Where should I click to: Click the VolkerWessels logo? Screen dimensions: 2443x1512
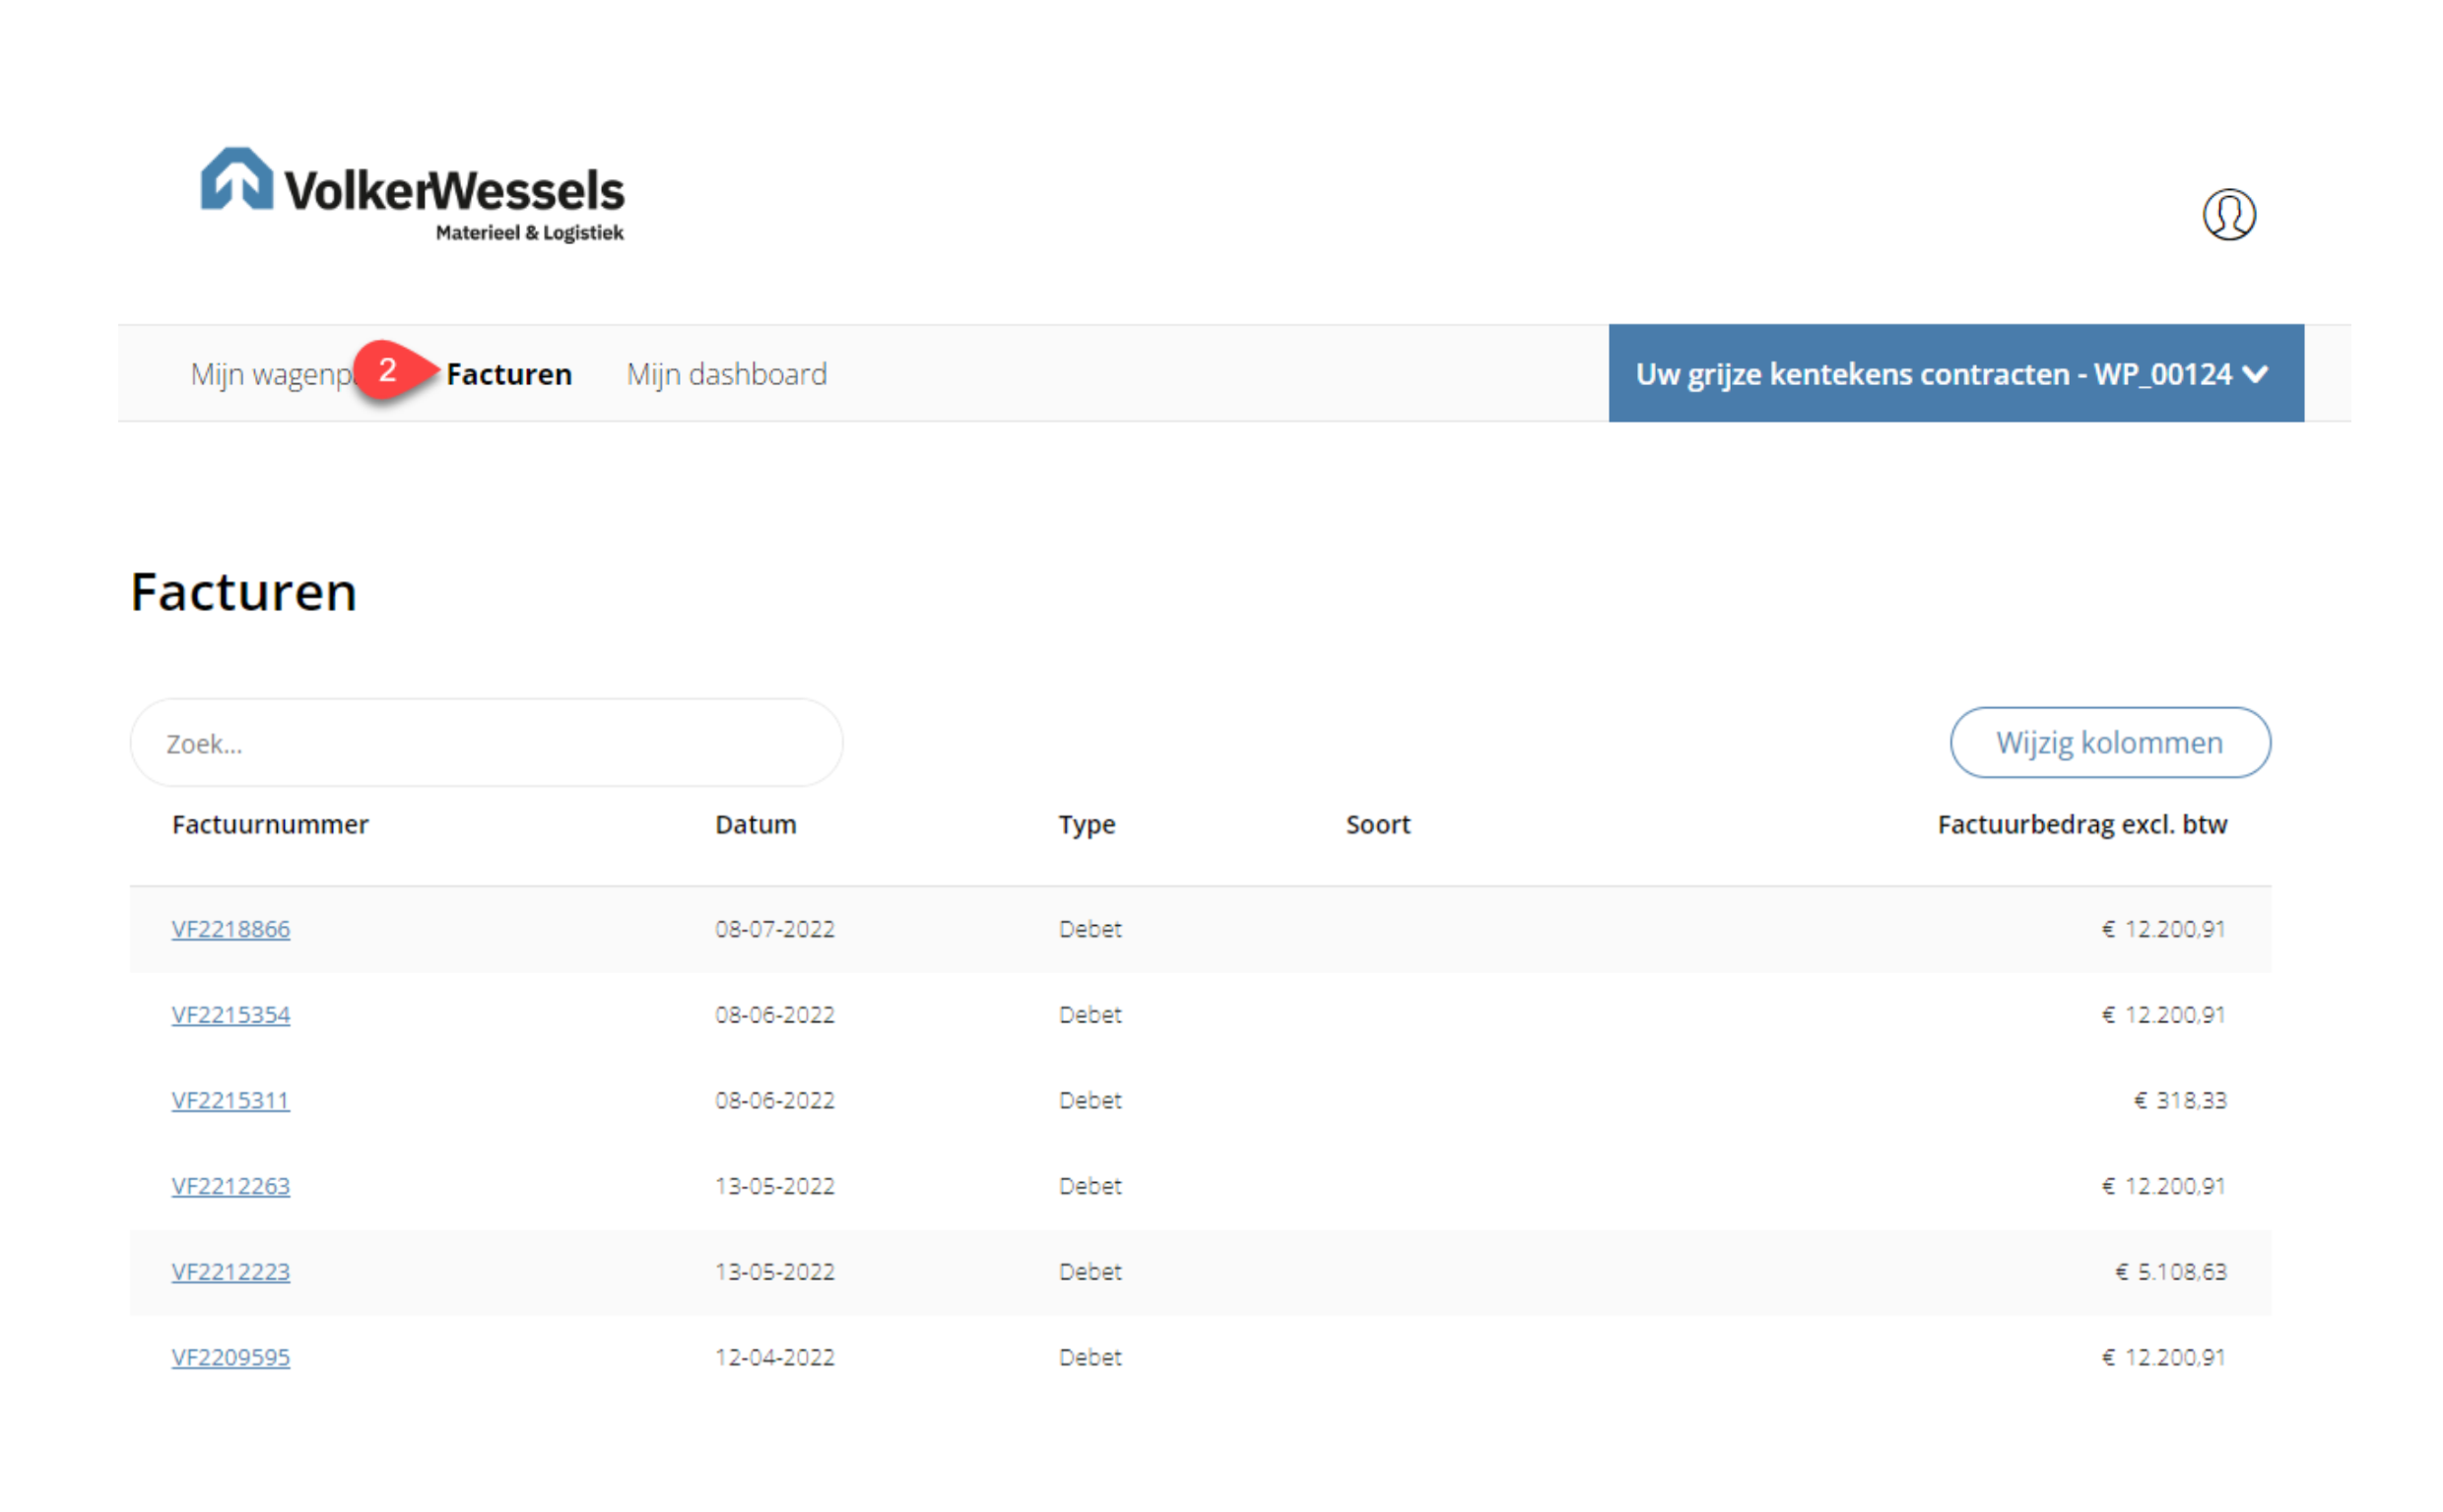tap(411, 194)
